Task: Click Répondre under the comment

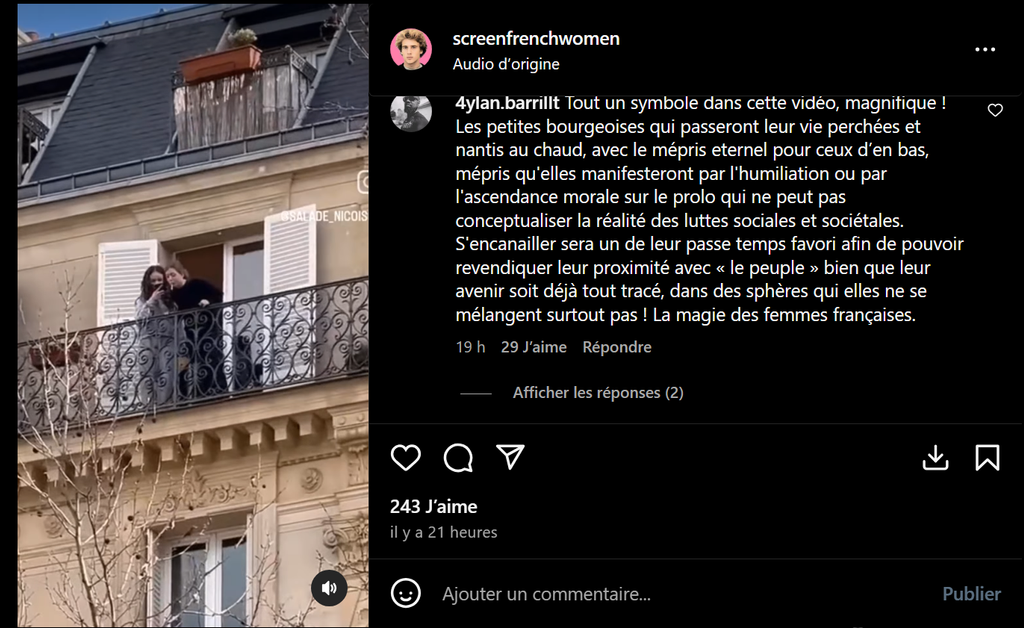Action: [616, 347]
